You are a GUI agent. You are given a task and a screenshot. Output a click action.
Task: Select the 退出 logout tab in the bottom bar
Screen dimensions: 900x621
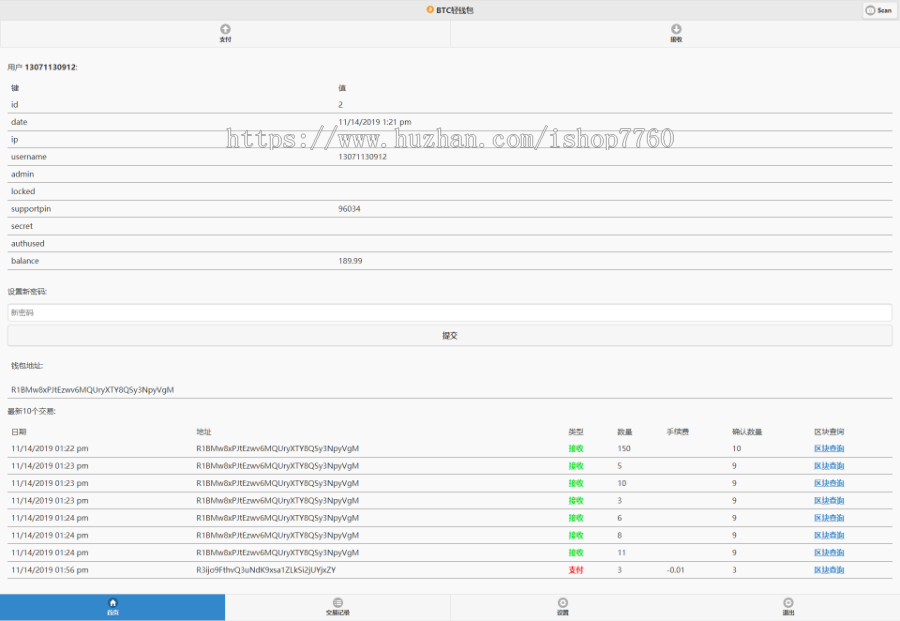pyautogui.click(x=788, y=607)
